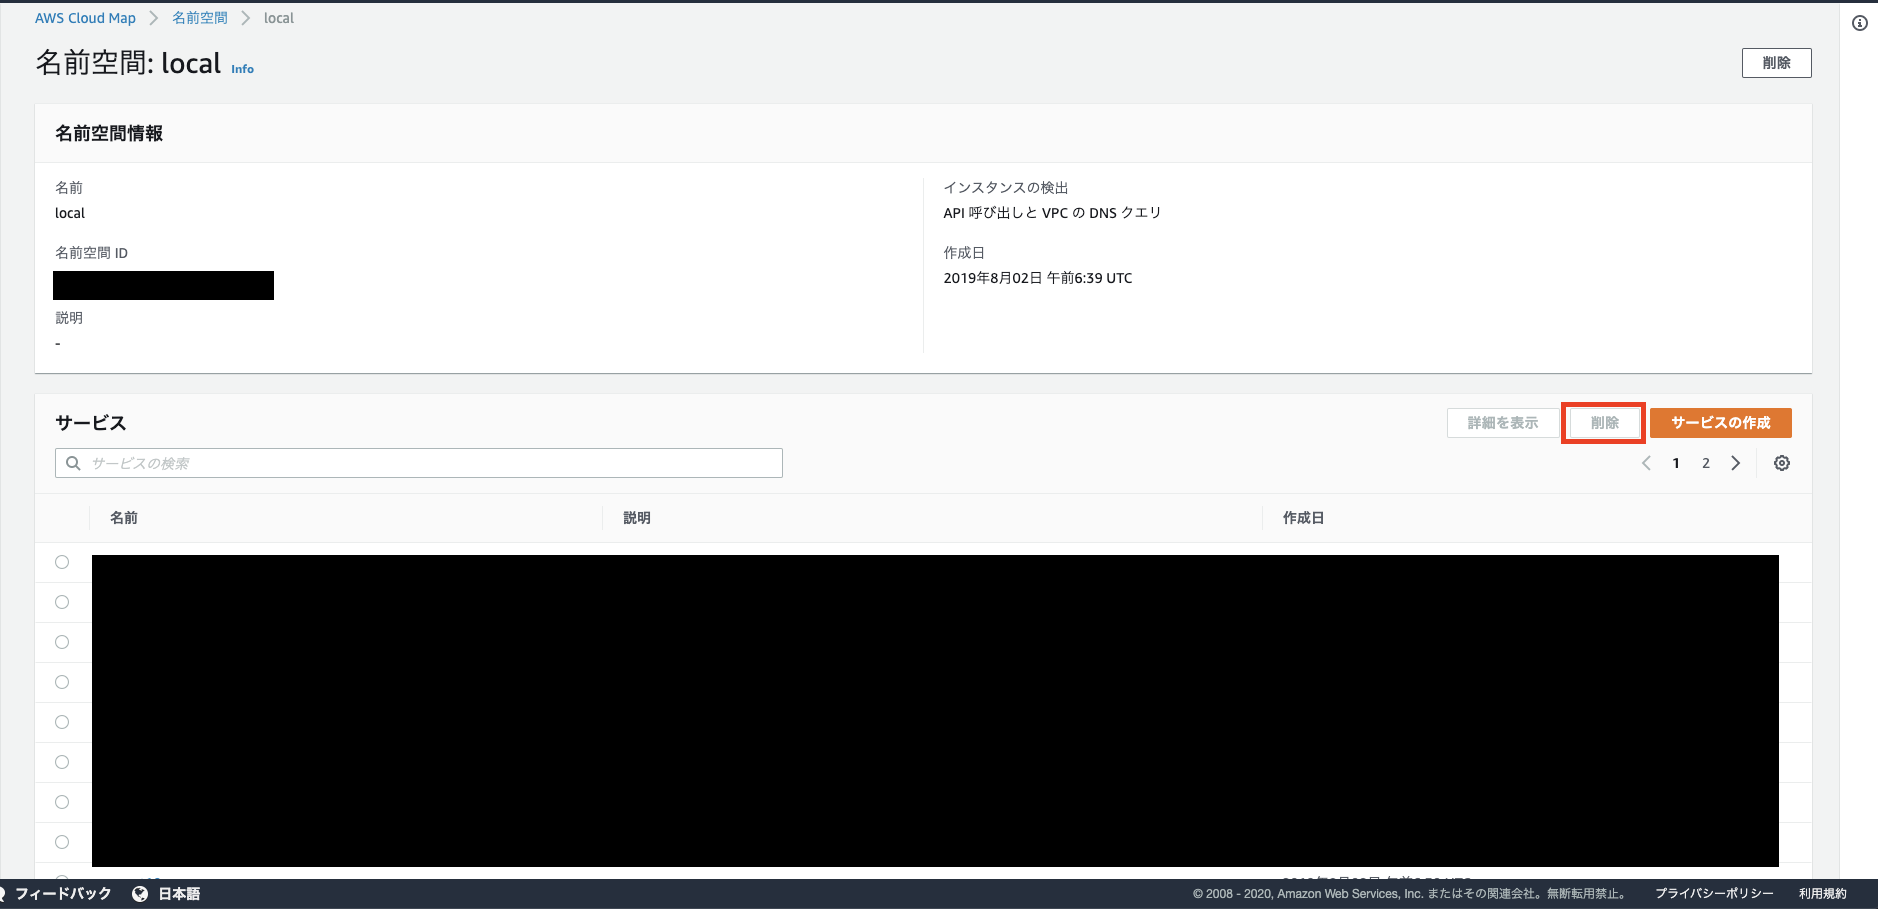Open the プライバシーポリシー footer link
1878x909 pixels.
point(1714,894)
